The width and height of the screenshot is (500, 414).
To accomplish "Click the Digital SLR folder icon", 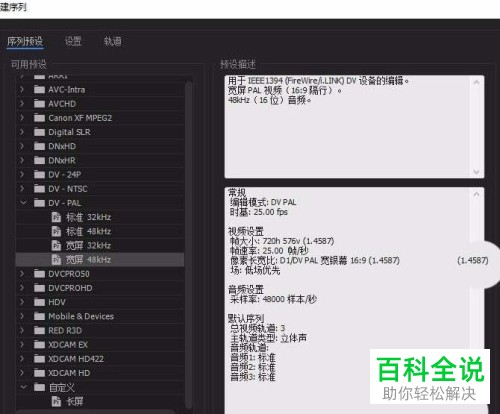I will click(x=39, y=132).
